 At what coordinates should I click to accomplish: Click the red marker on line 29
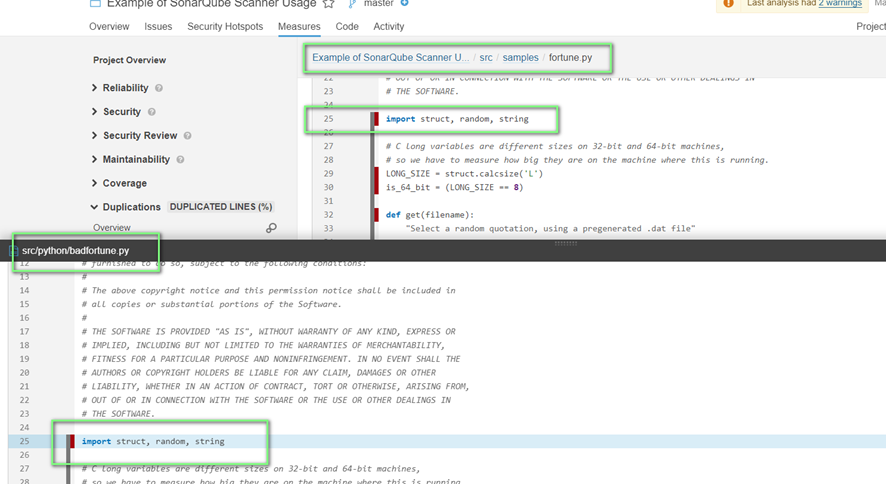(x=376, y=173)
